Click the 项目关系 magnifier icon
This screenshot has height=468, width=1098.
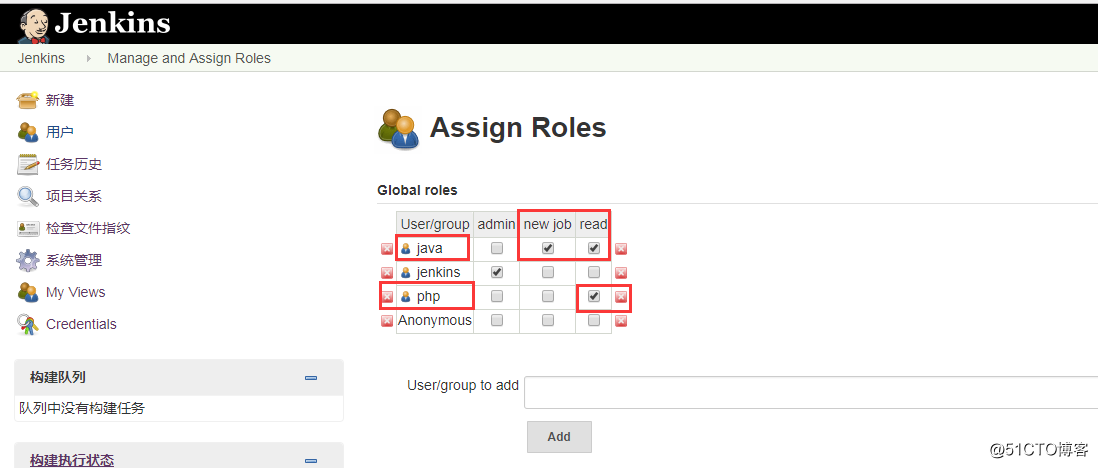point(27,196)
